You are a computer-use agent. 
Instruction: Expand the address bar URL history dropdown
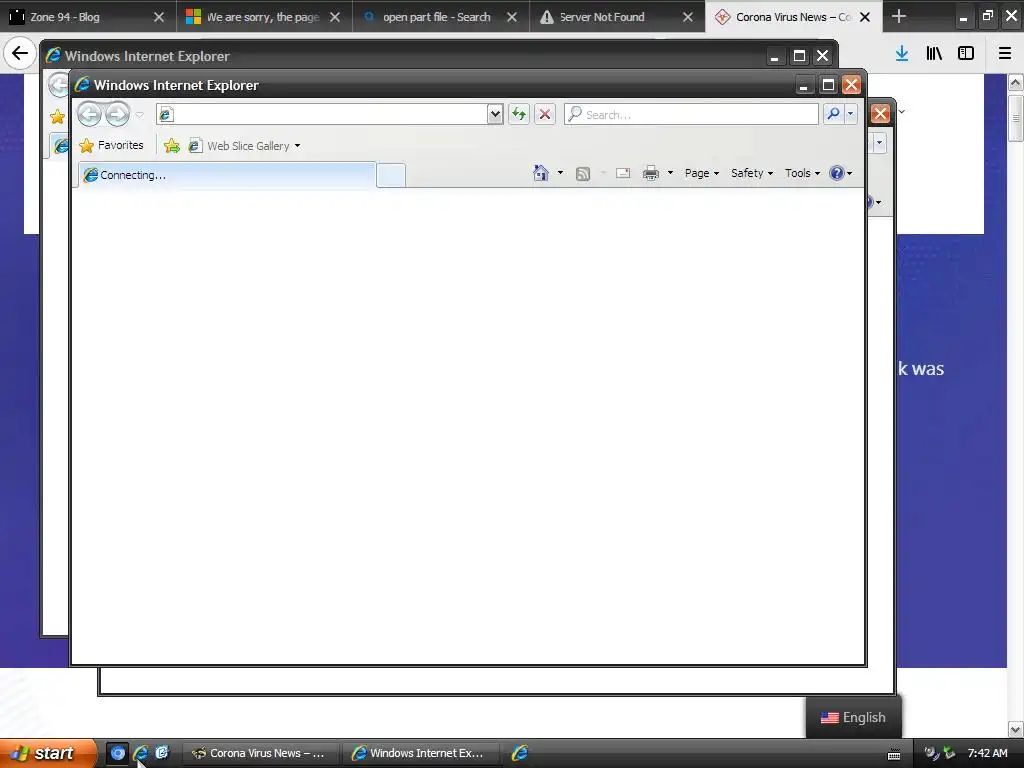[x=495, y=114]
